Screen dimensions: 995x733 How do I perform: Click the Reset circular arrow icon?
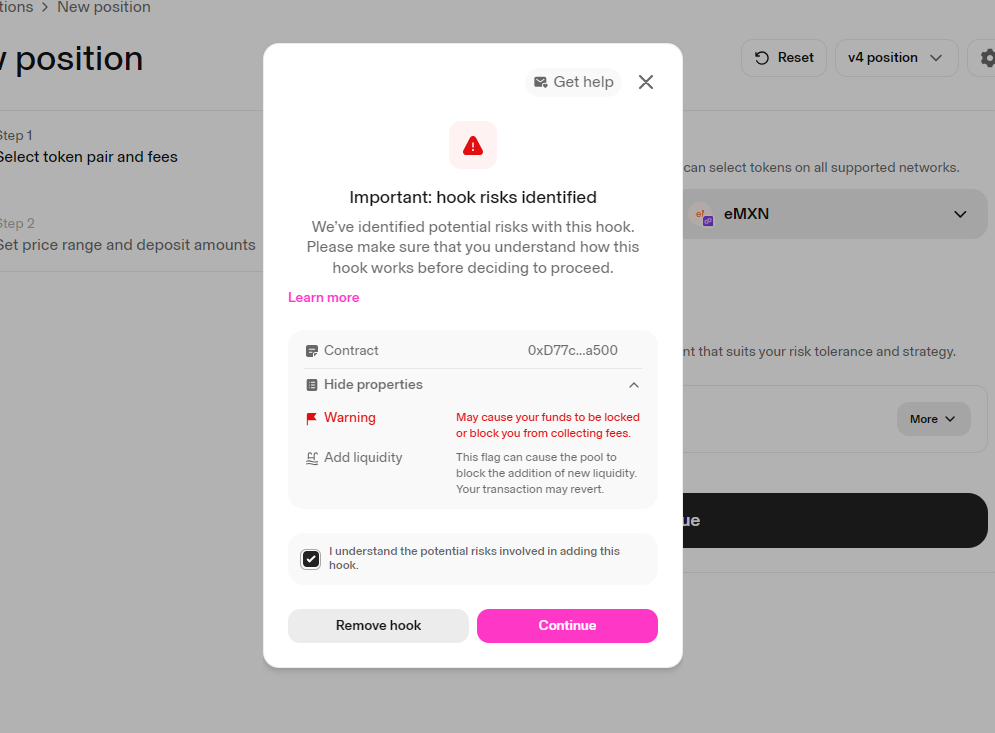tap(763, 58)
